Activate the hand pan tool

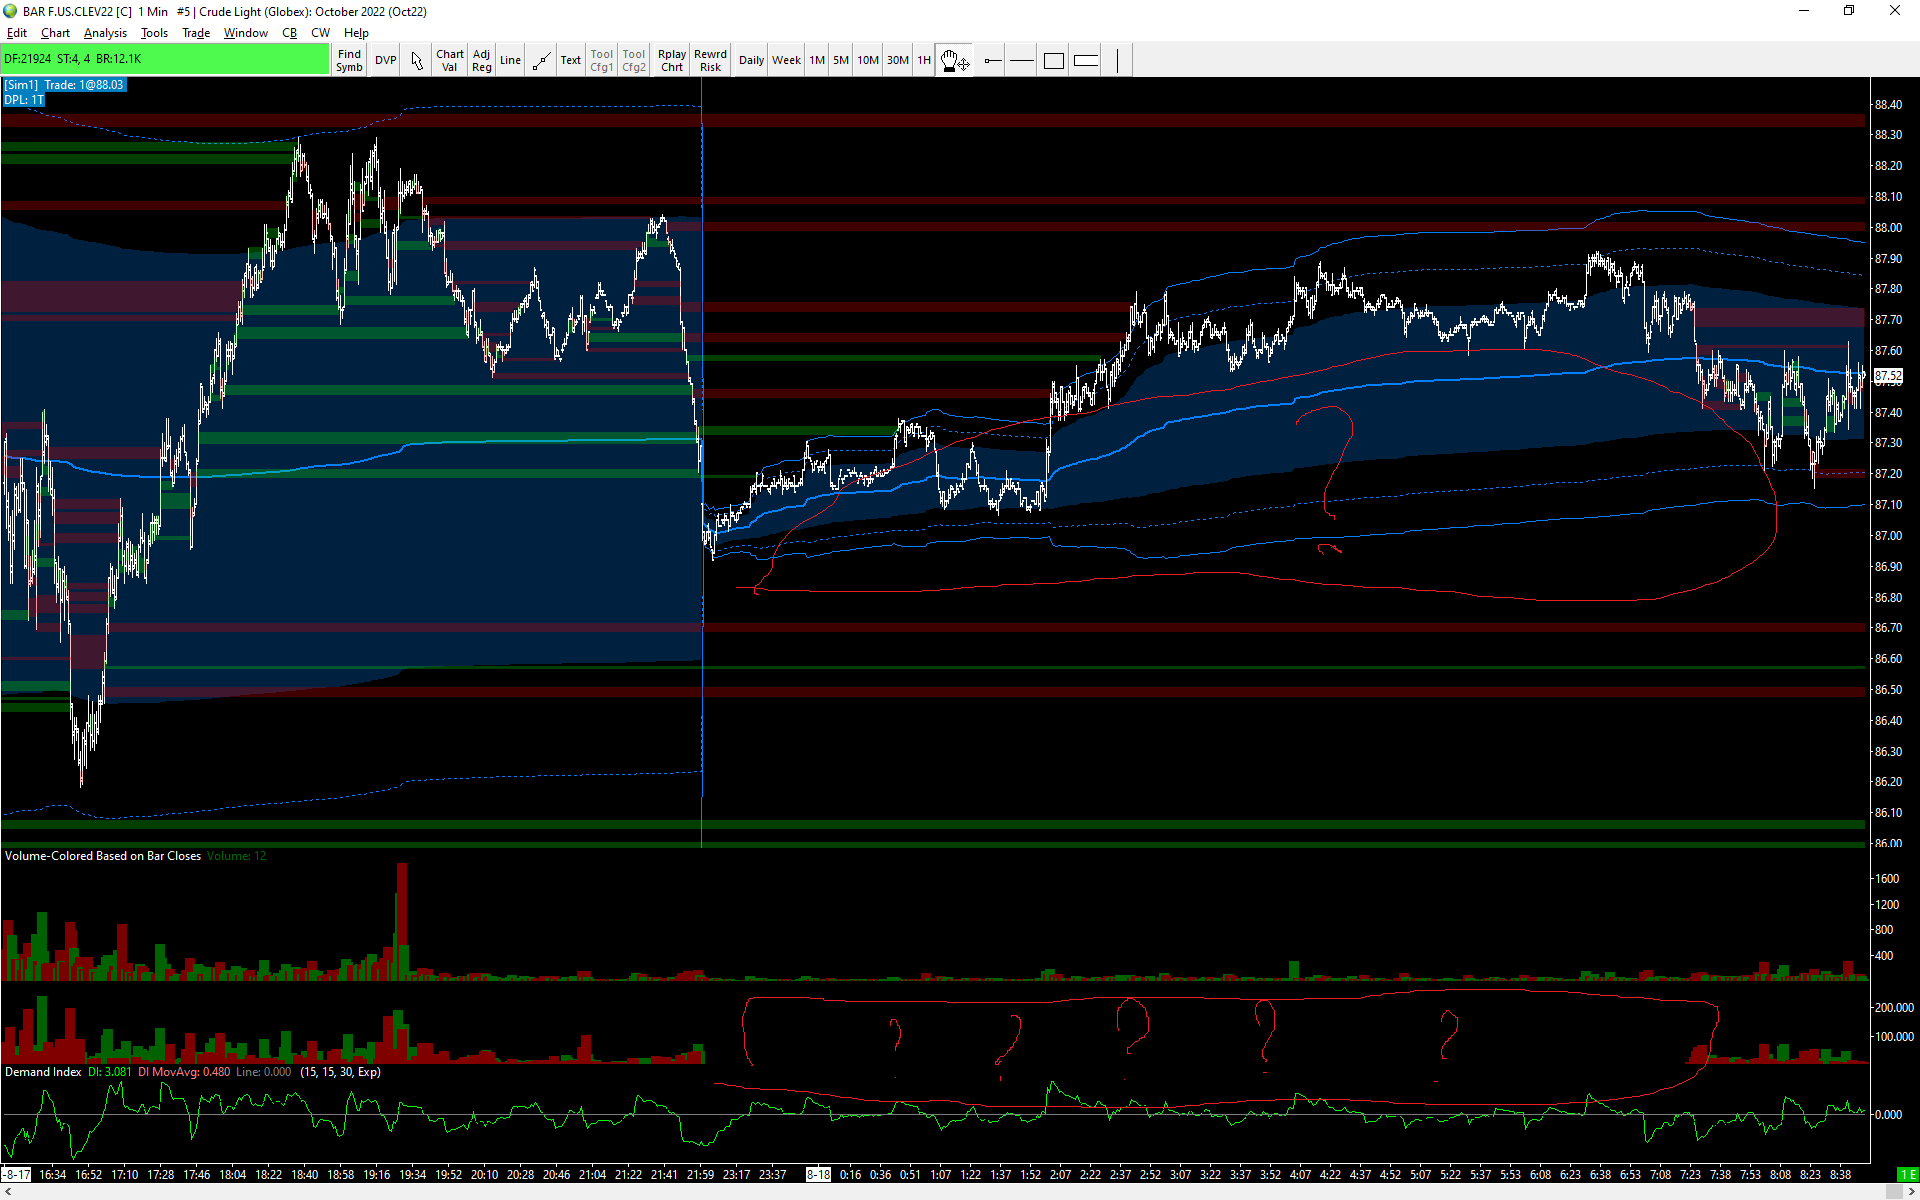[954, 61]
